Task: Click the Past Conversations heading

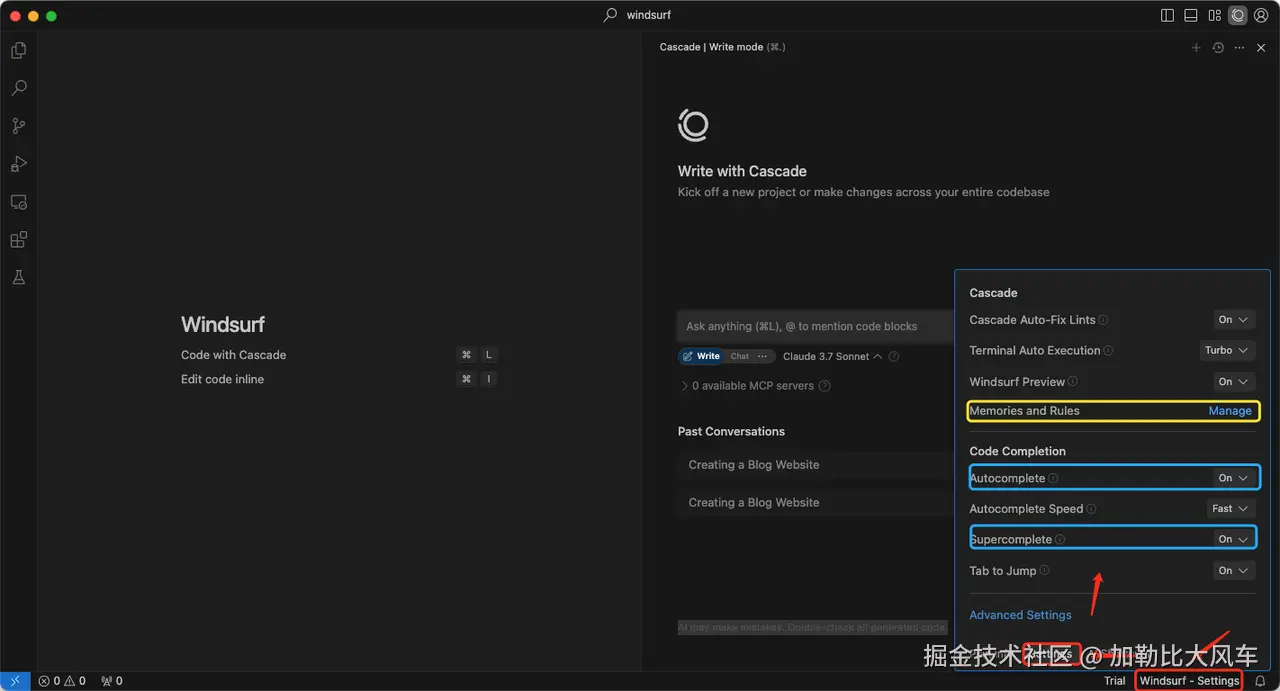Action: pos(731,432)
